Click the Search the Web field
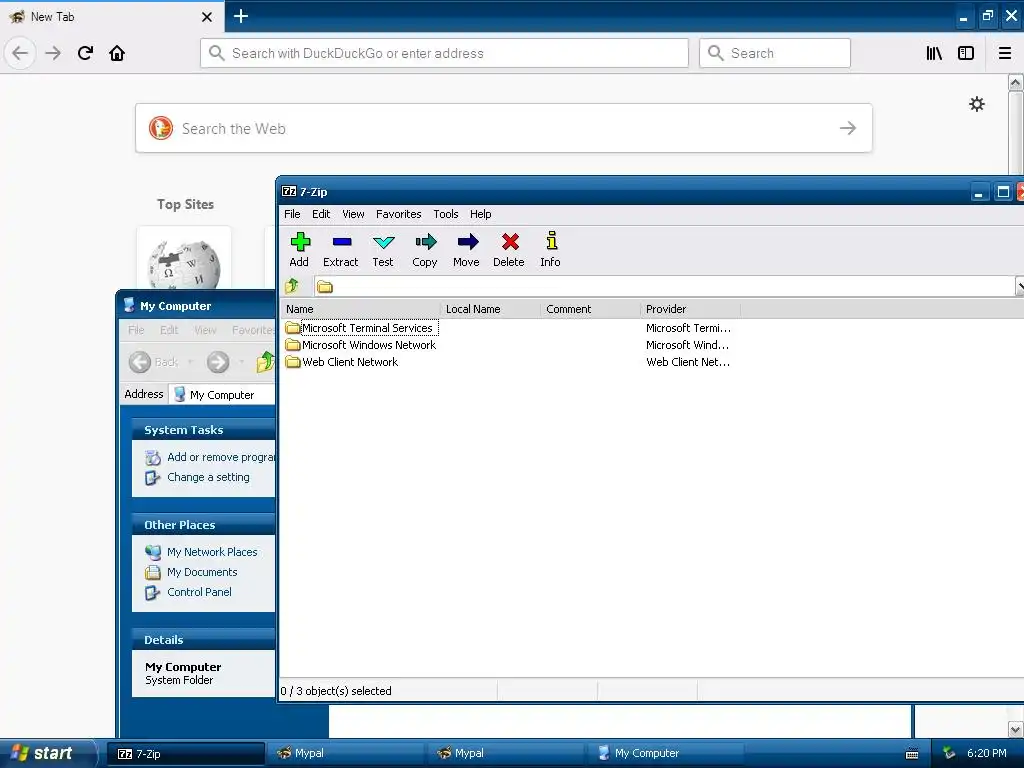Screen dimensions: 1024x768 coord(504,128)
